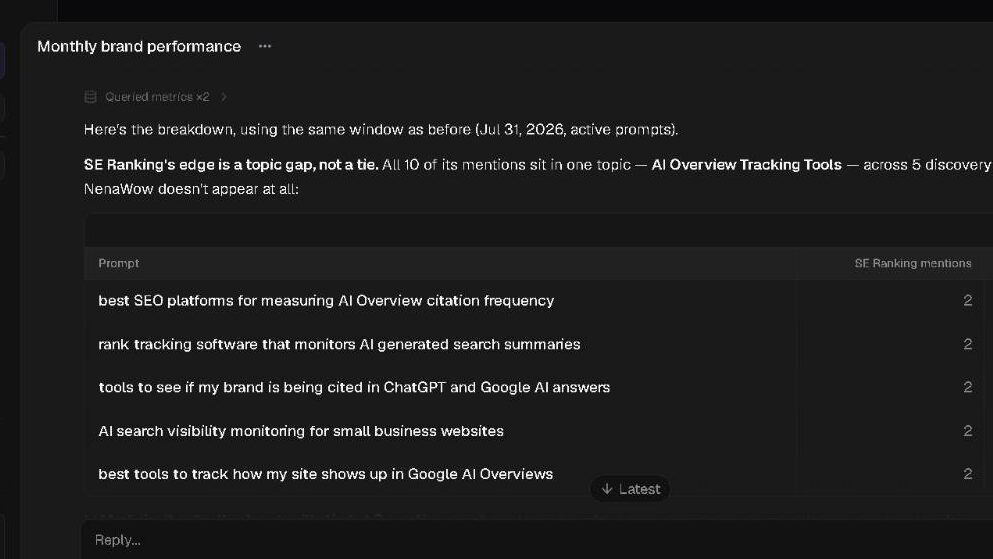This screenshot has height=559, width=993.
Task: Sort by the Prompt column header
Action: (118, 263)
